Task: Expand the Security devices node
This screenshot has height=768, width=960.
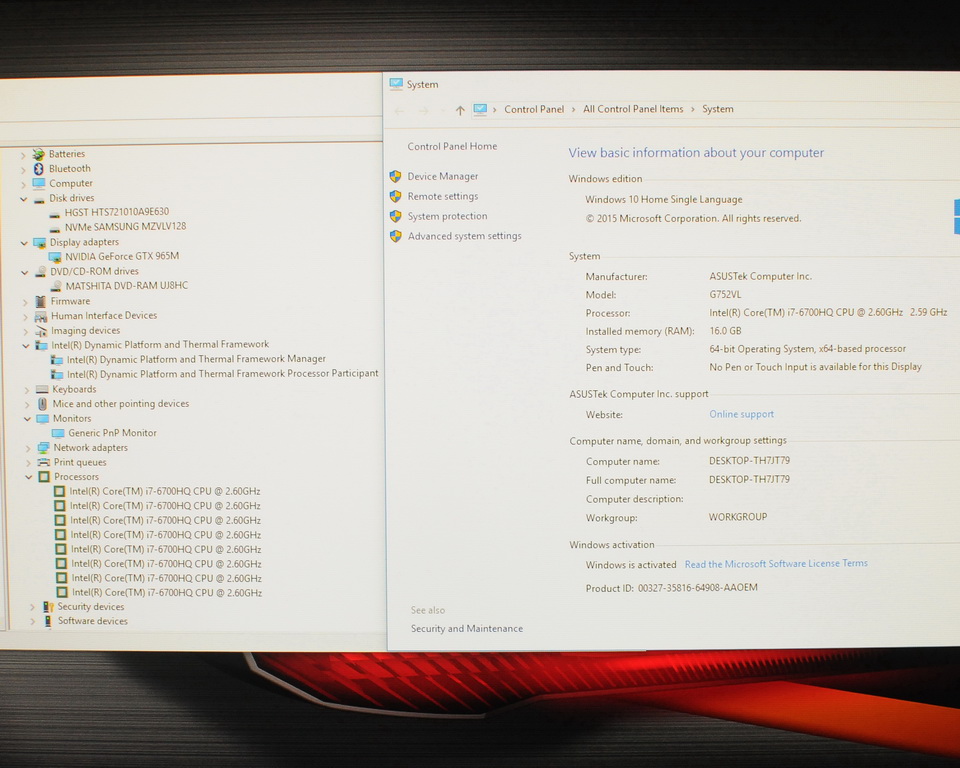Action: (x=32, y=608)
